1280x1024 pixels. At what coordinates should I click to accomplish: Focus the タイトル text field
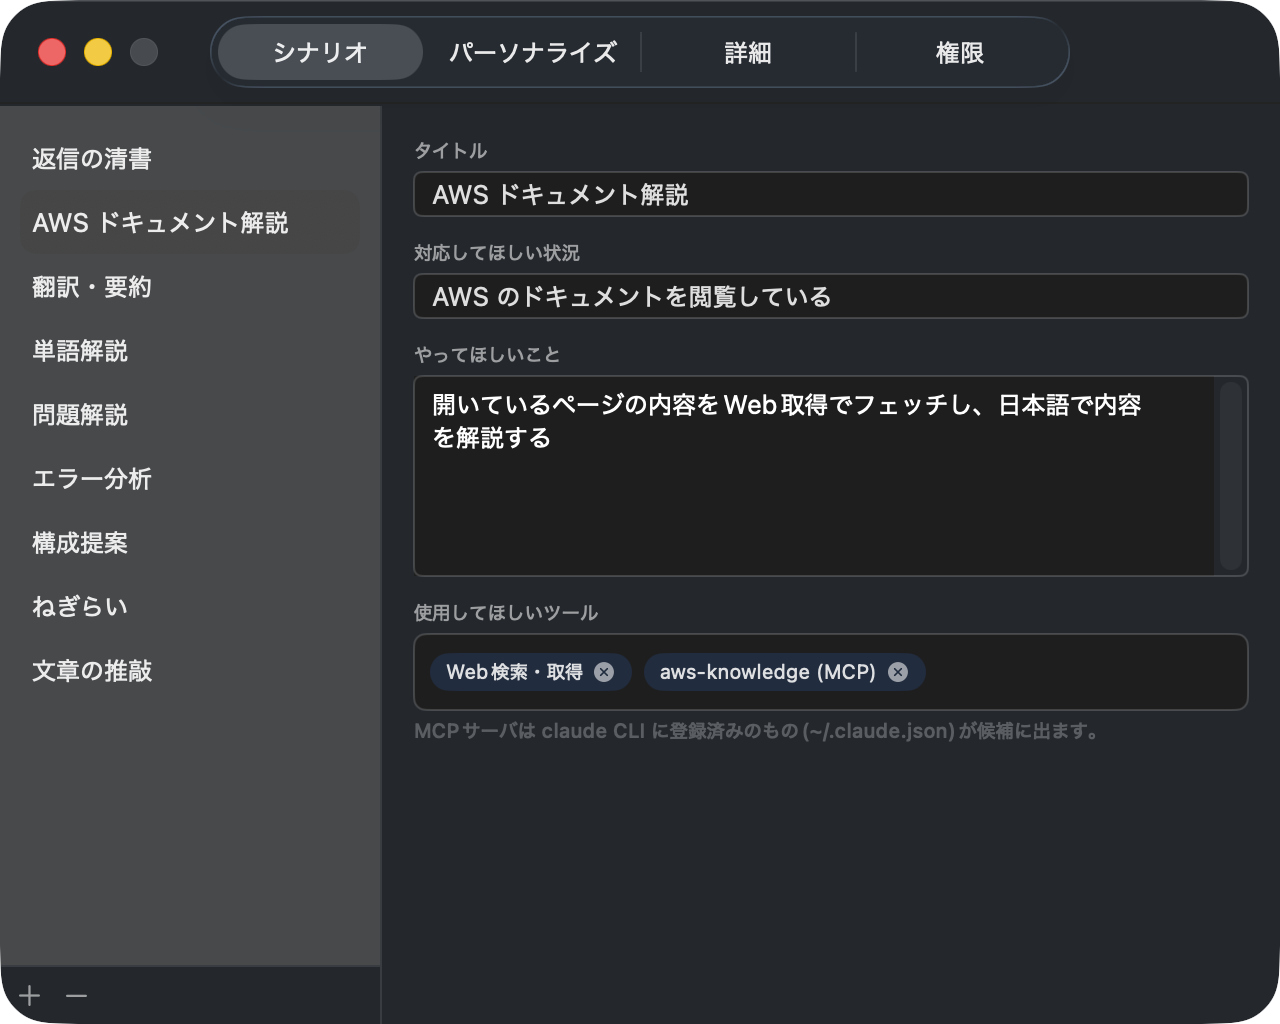[x=831, y=194]
